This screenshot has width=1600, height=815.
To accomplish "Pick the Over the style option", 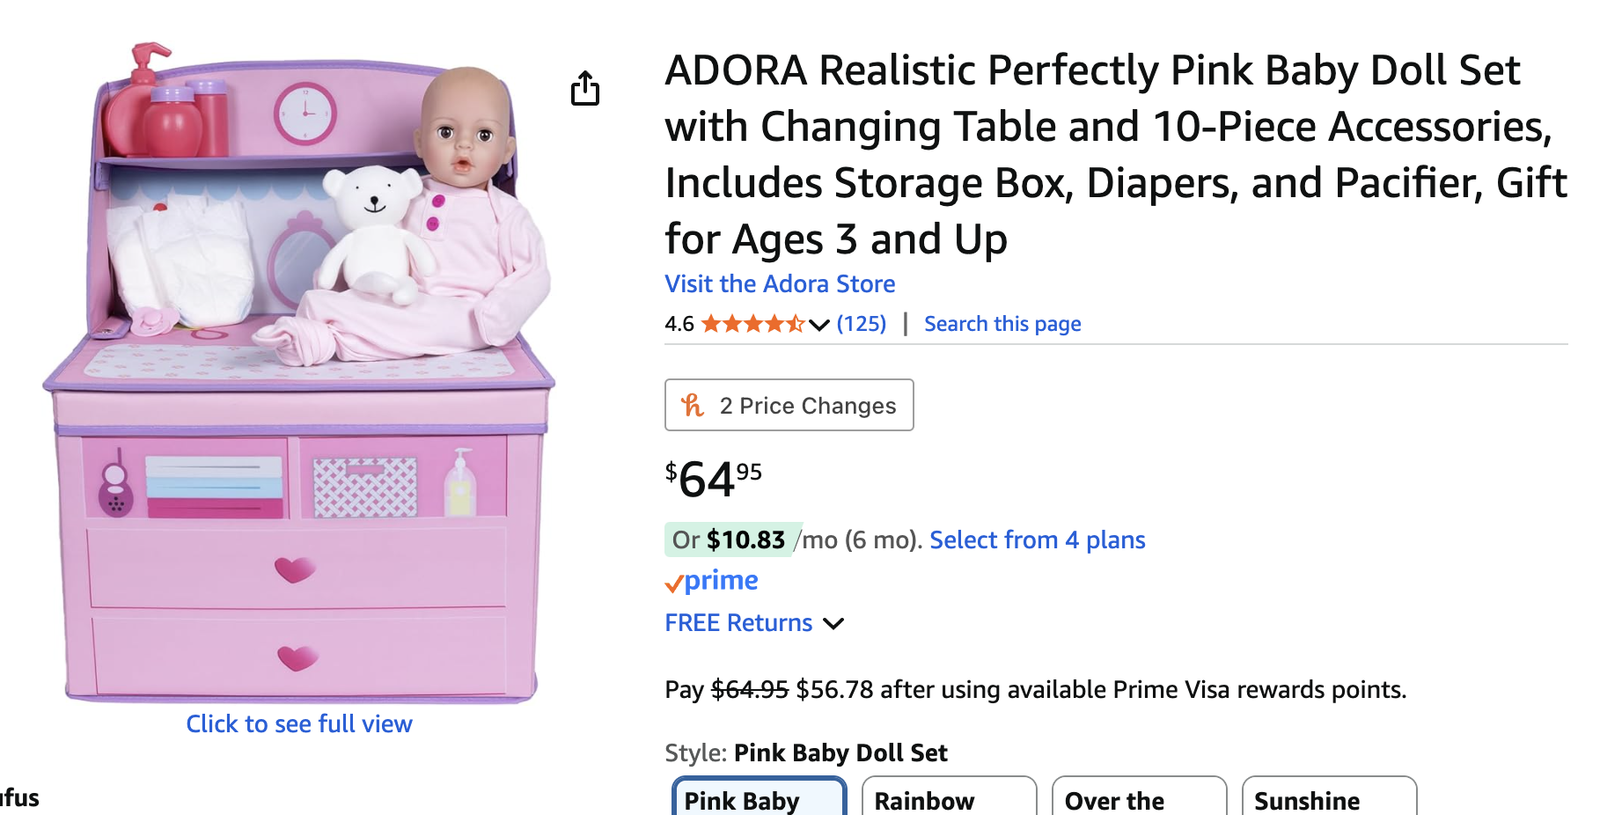I will click(x=1138, y=800).
